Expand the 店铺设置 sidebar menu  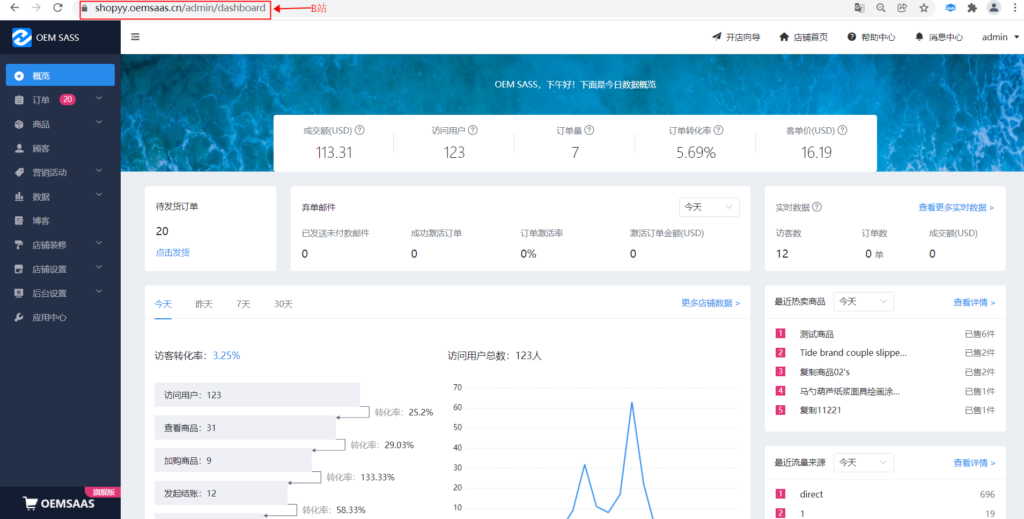click(60, 269)
